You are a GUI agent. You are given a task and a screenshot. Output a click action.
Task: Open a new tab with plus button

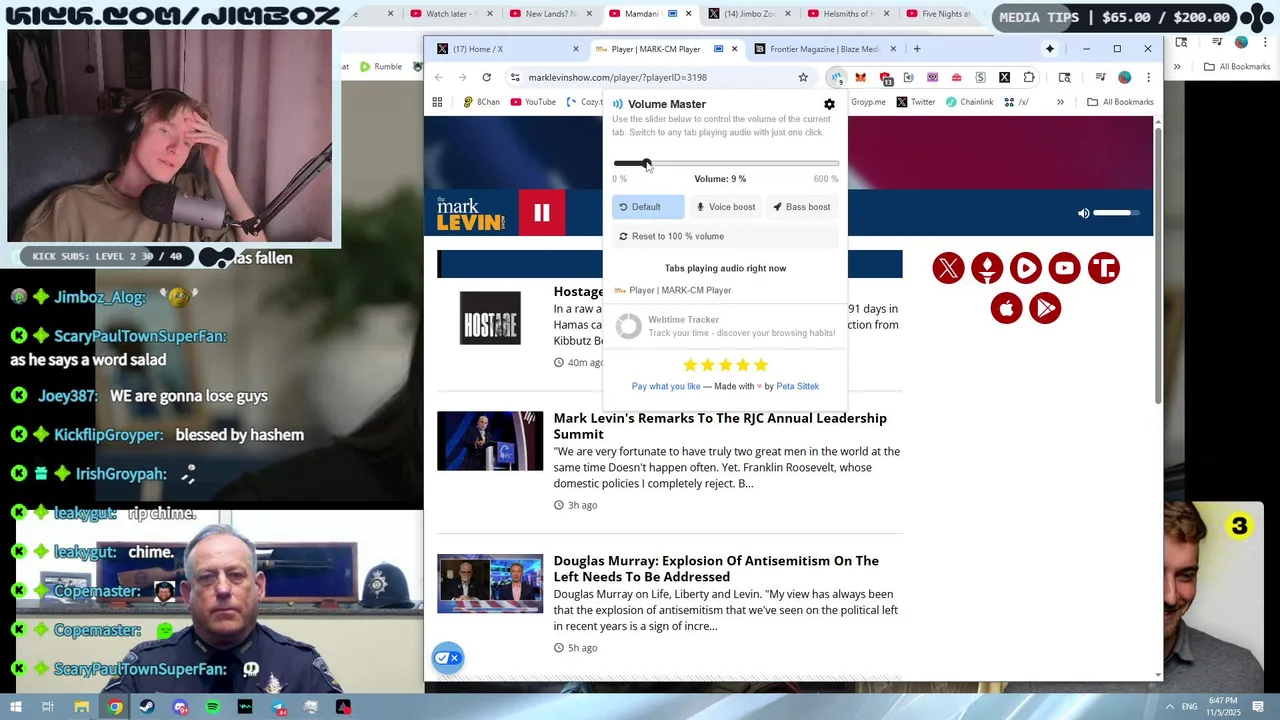click(x=917, y=49)
